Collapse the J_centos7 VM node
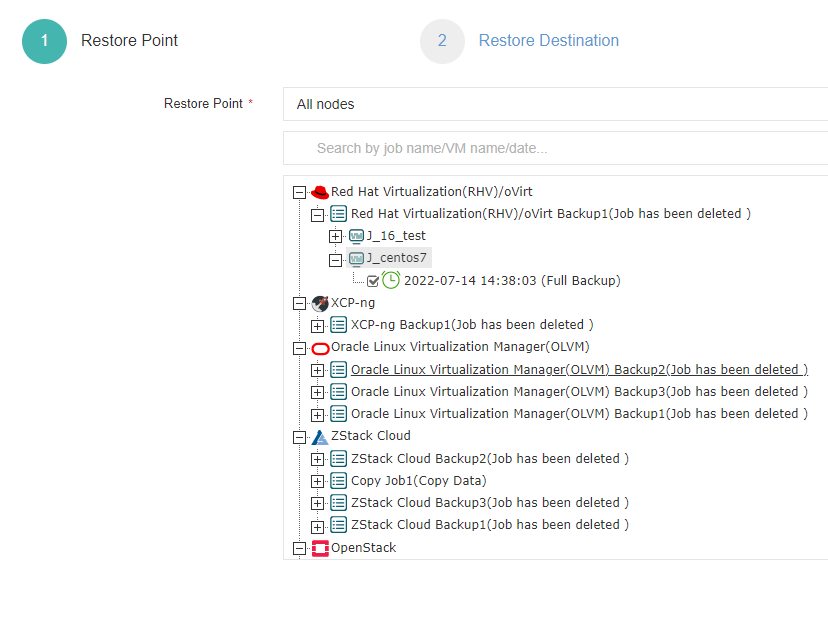Screen dimensions: 828x623 pos(336,259)
